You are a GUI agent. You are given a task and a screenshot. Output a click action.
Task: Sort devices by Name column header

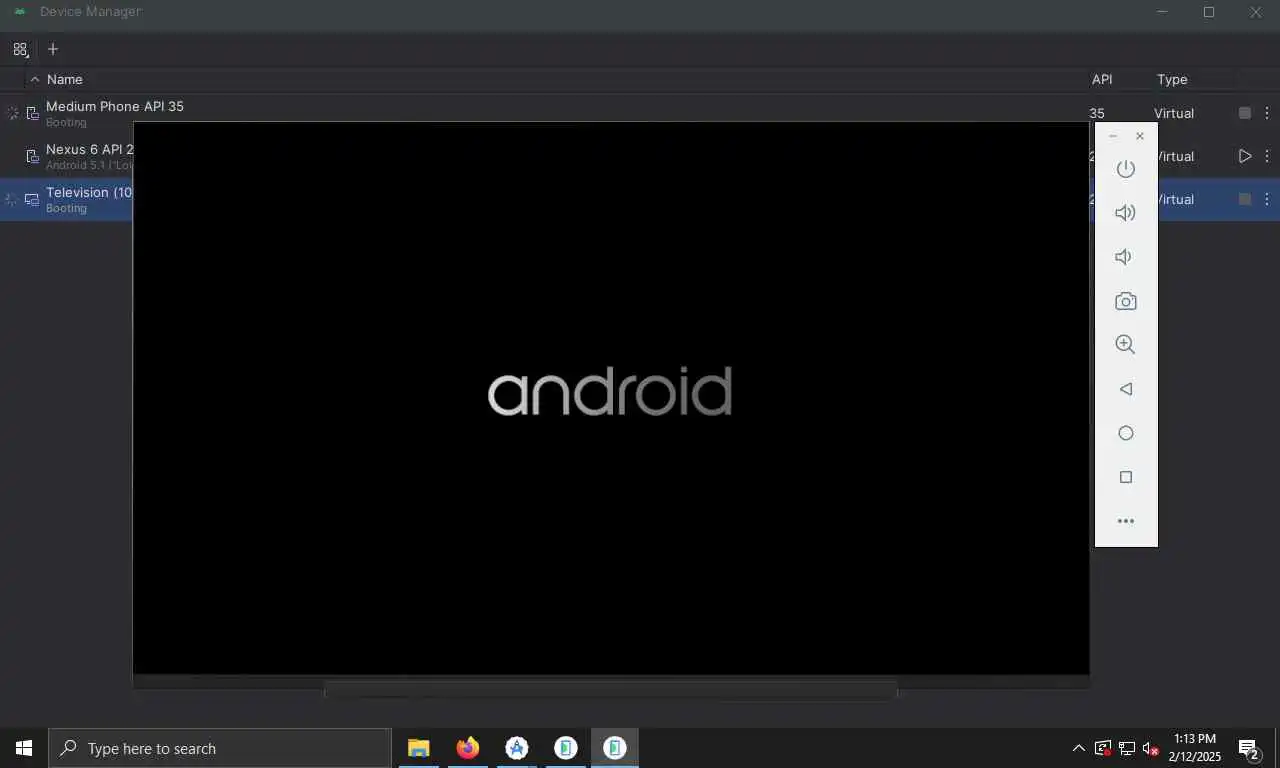tap(65, 79)
